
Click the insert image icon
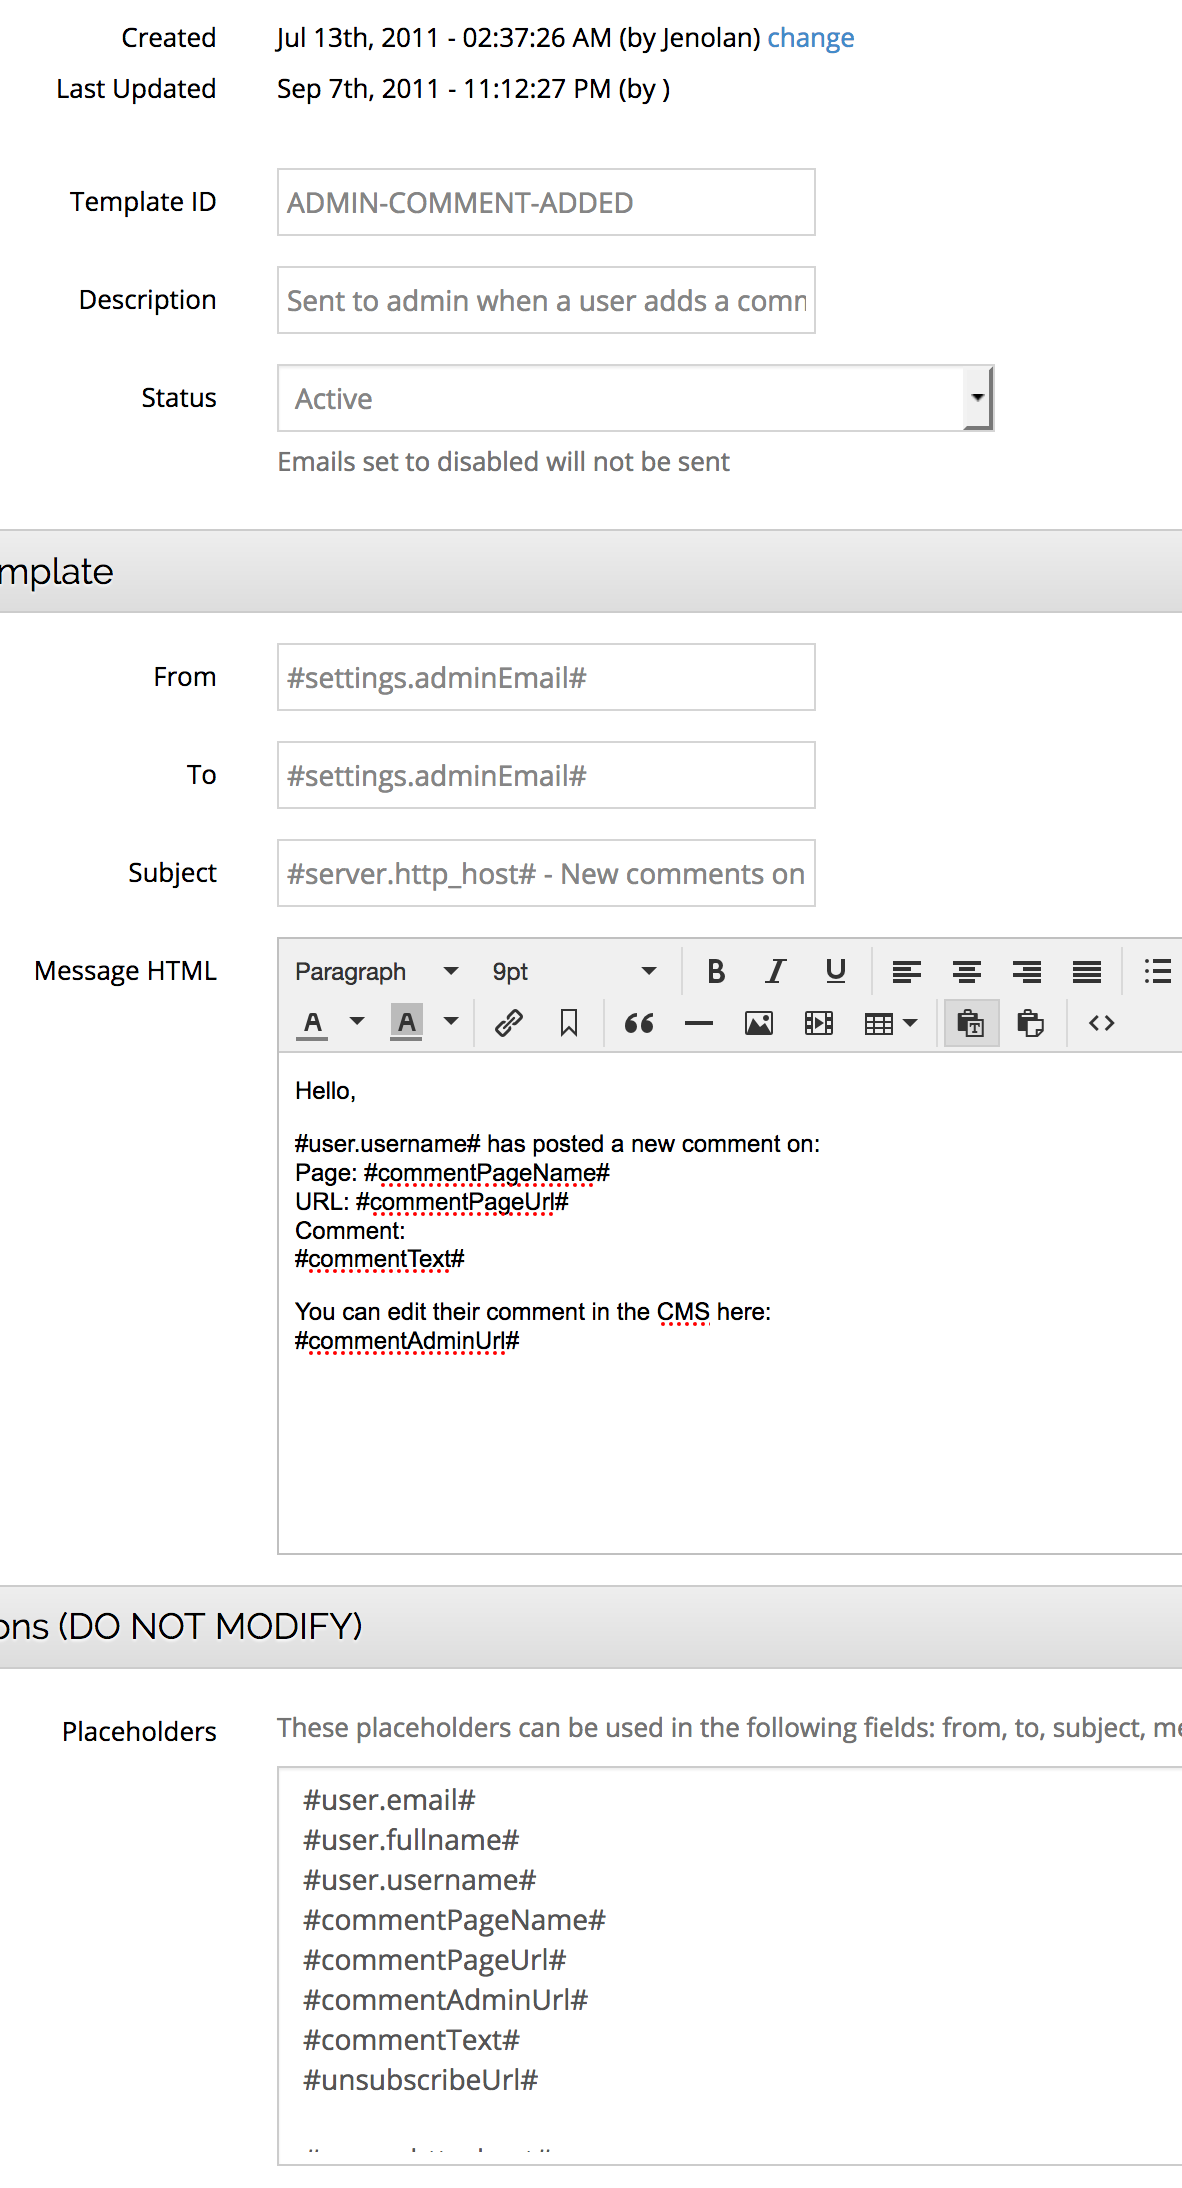[759, 1023]
